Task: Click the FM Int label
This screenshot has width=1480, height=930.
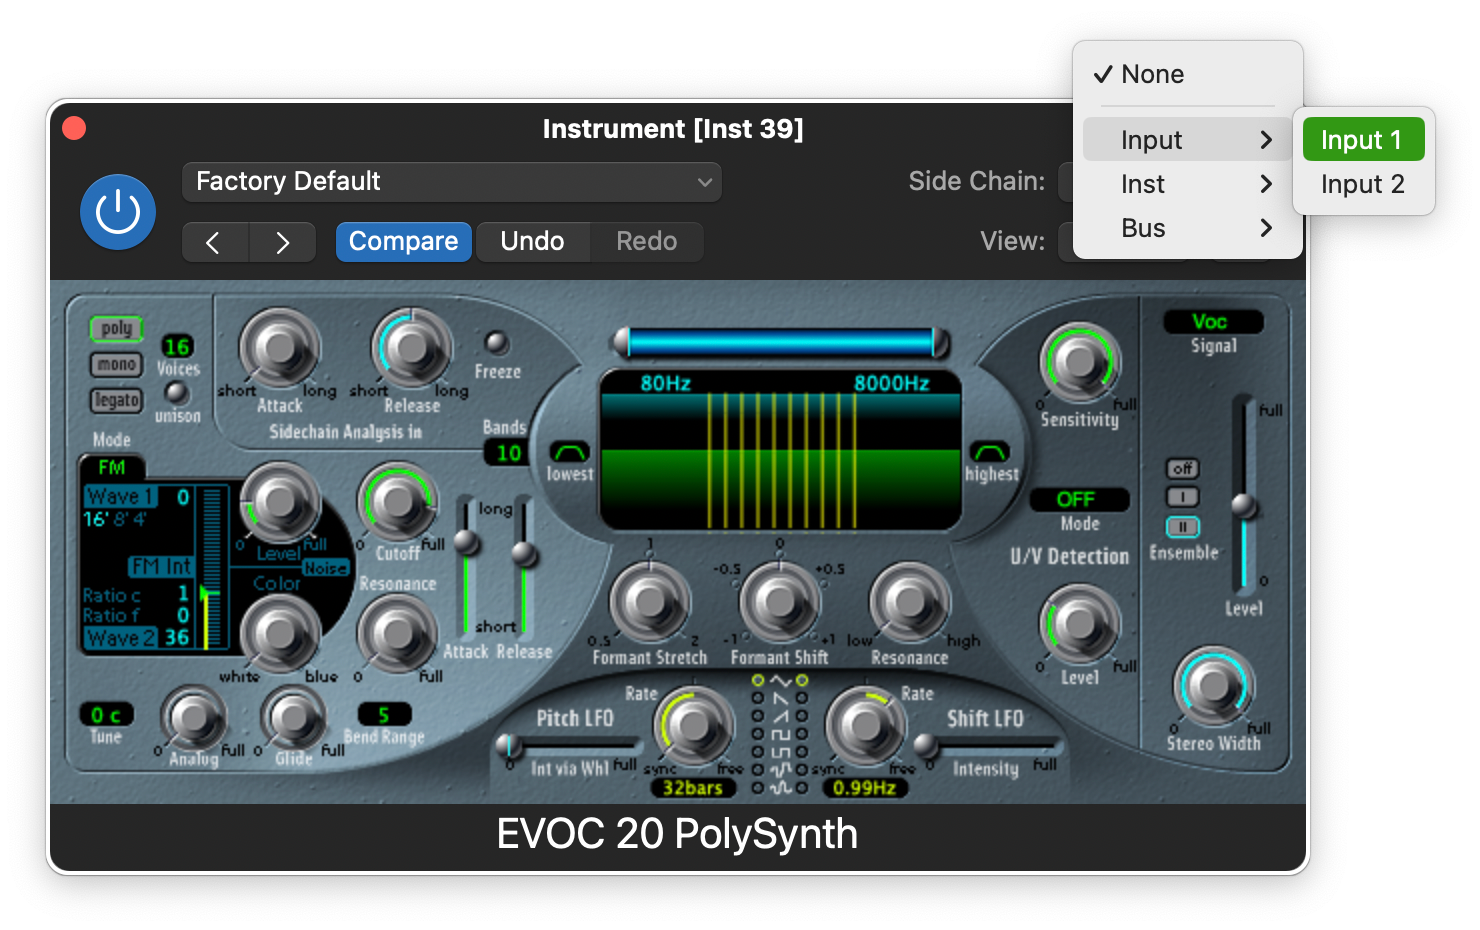Action: (161, 566)
